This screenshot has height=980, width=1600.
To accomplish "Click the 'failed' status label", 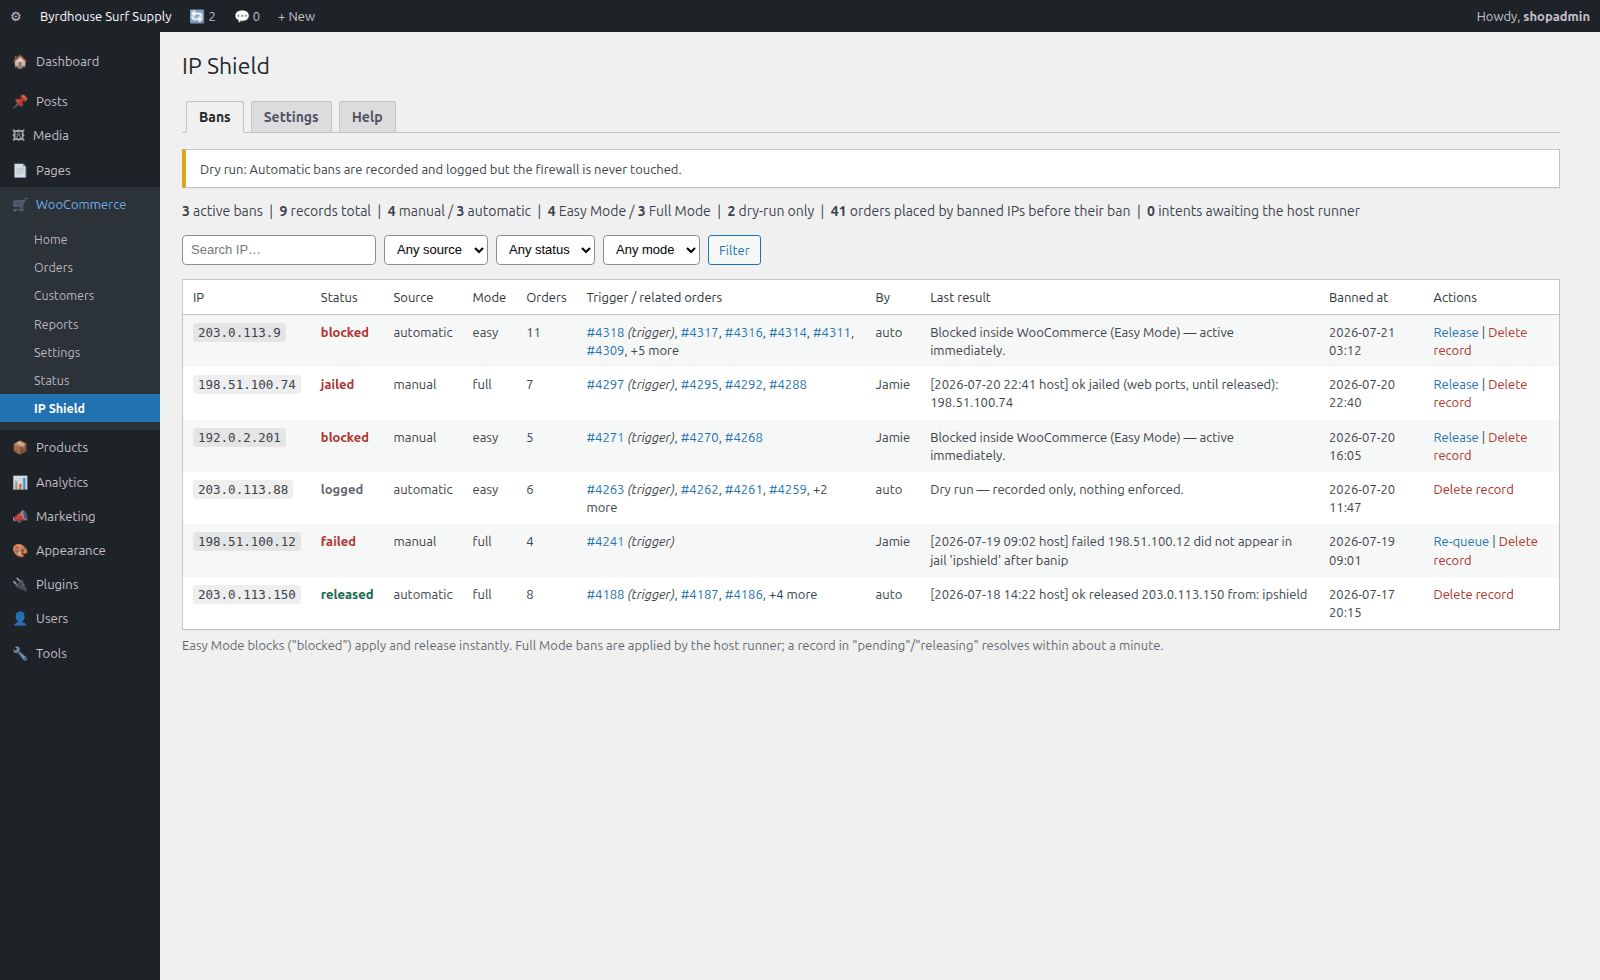I will [x=338, y=542].
